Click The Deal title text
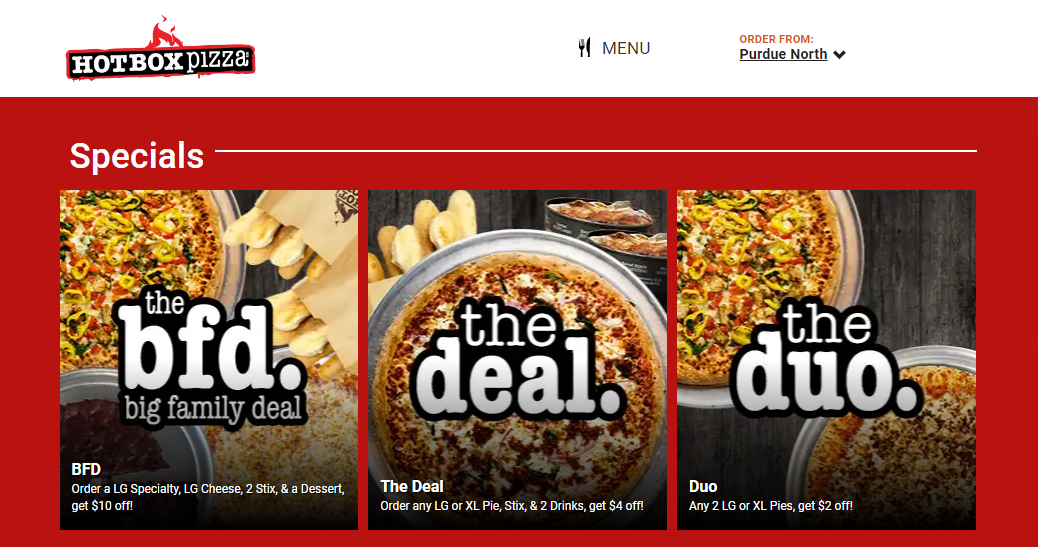 click(x=412, y=487)
